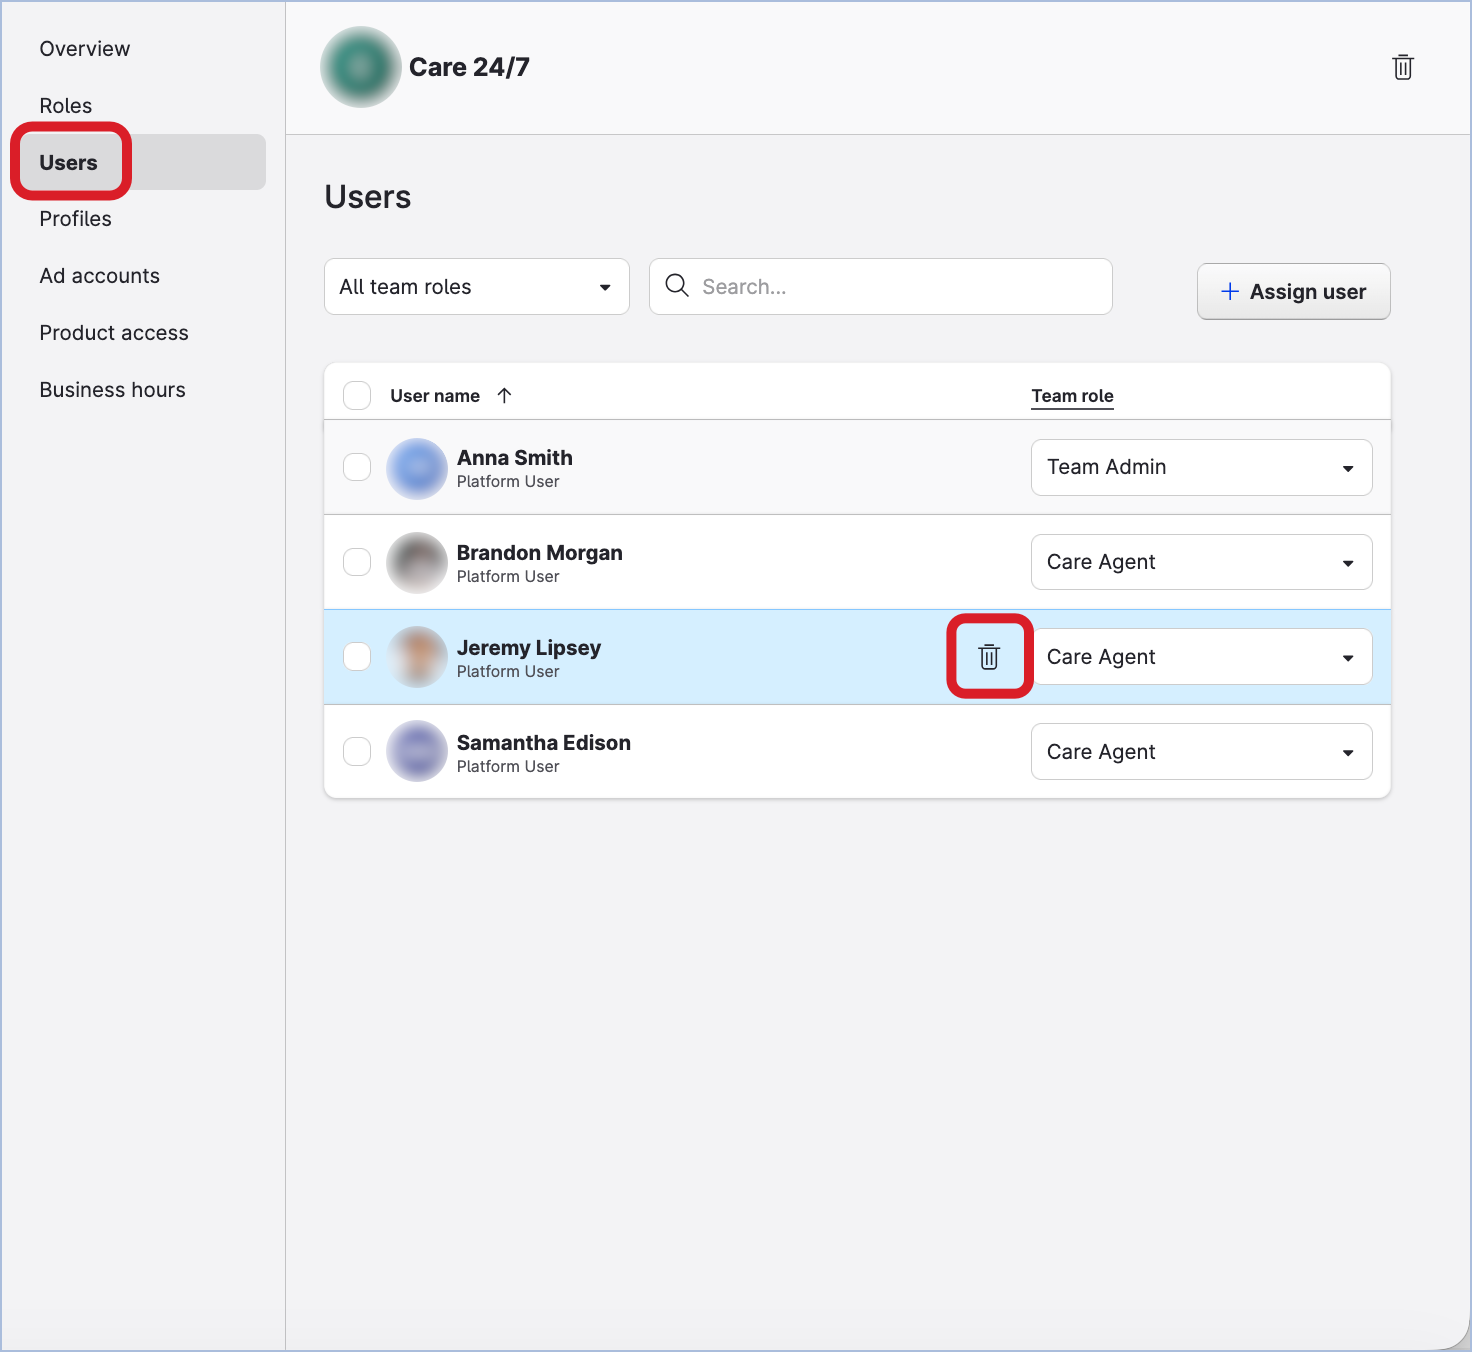Expand Anna Smith's Team Admin role dropdown
The image size is (1472, 1352).
1201,467
